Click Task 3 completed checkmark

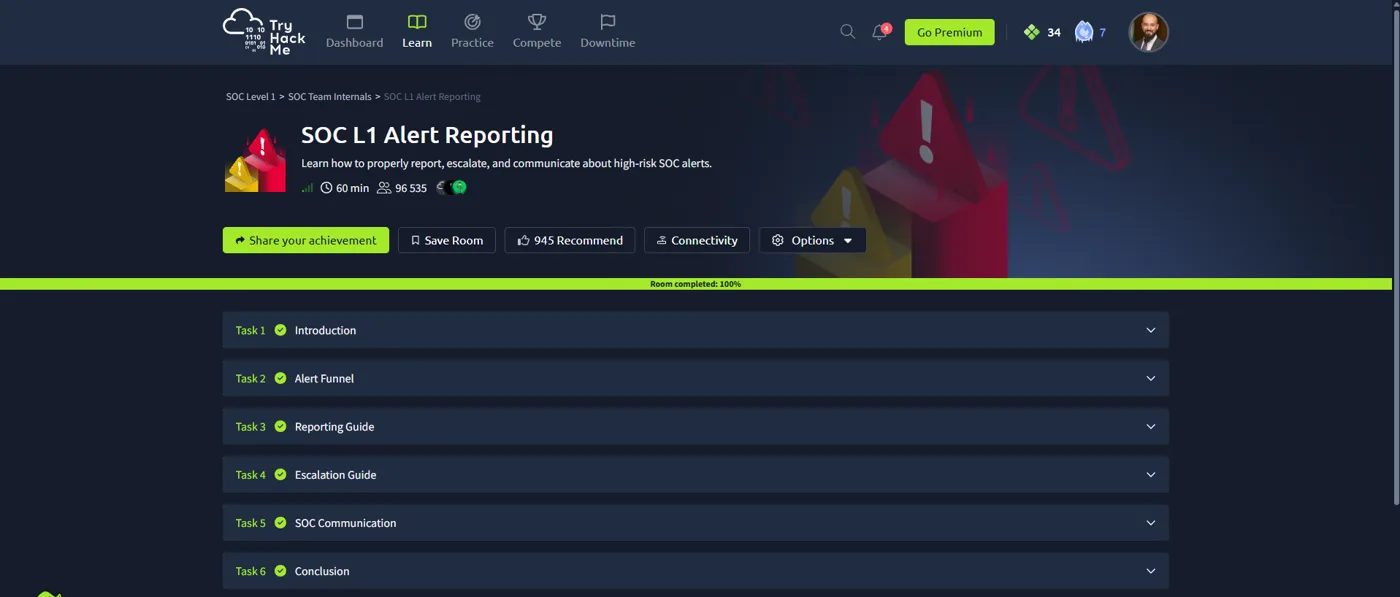[280, 426]
